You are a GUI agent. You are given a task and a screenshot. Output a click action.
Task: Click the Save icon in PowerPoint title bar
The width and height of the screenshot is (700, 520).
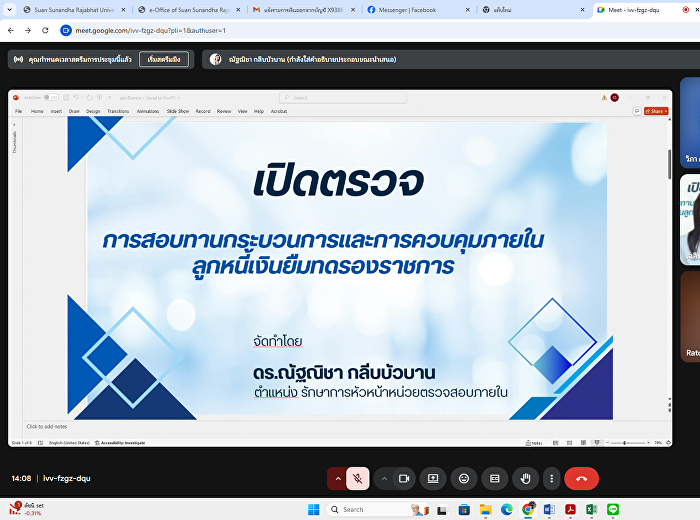[x=66, y=97]
